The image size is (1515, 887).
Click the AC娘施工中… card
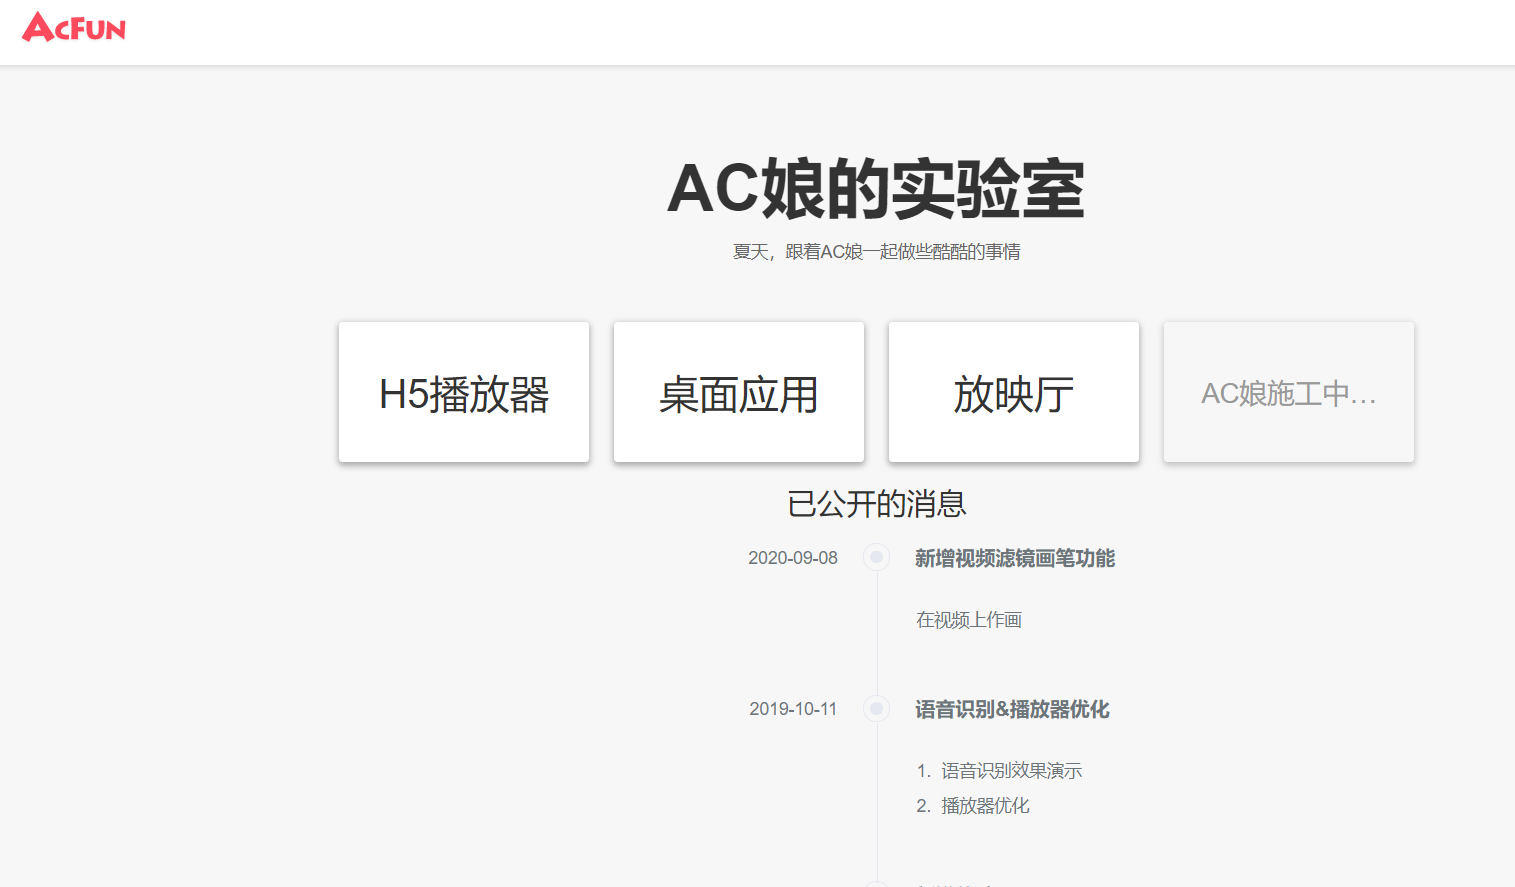1289,392
